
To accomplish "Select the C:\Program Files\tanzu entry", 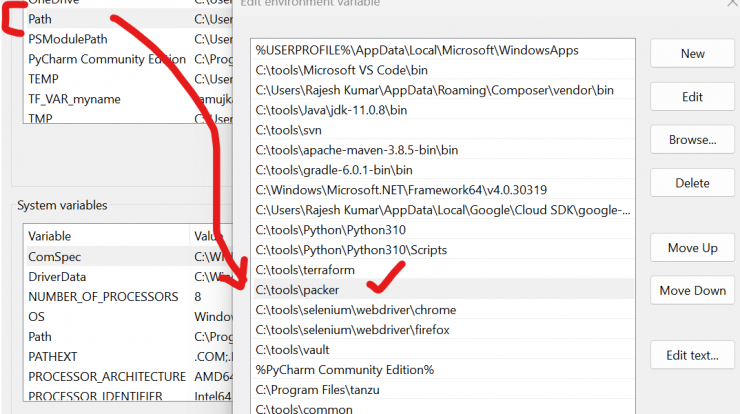I will click(x=443, y=389).
